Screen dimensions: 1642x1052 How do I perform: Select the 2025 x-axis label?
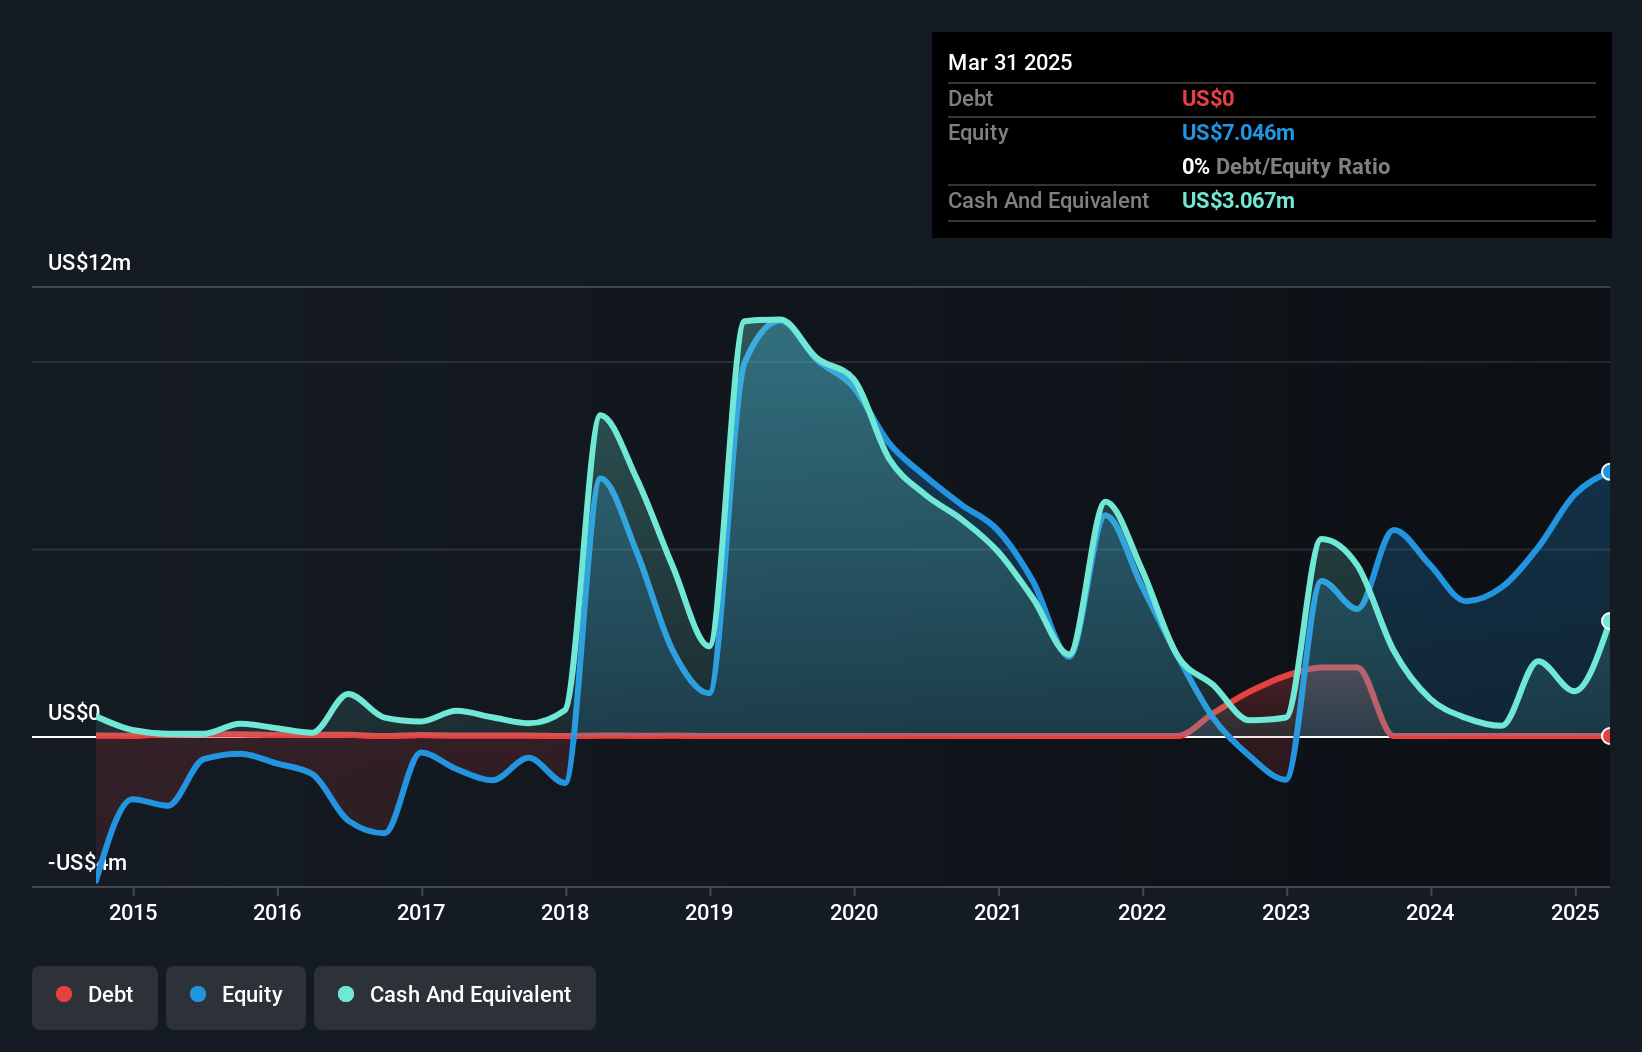(x=1575, y=912)
